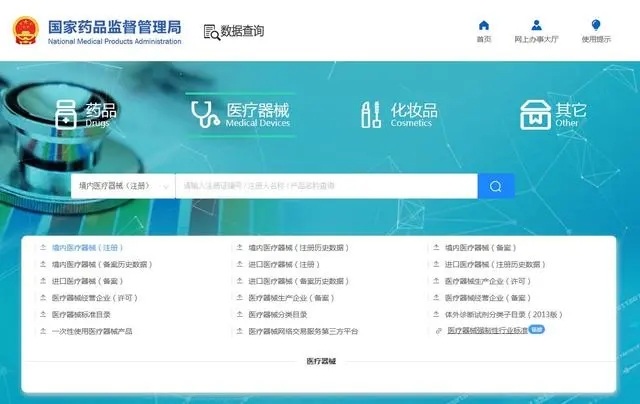Open 网上办事大厅 online service hall

[x=536, y=31]
